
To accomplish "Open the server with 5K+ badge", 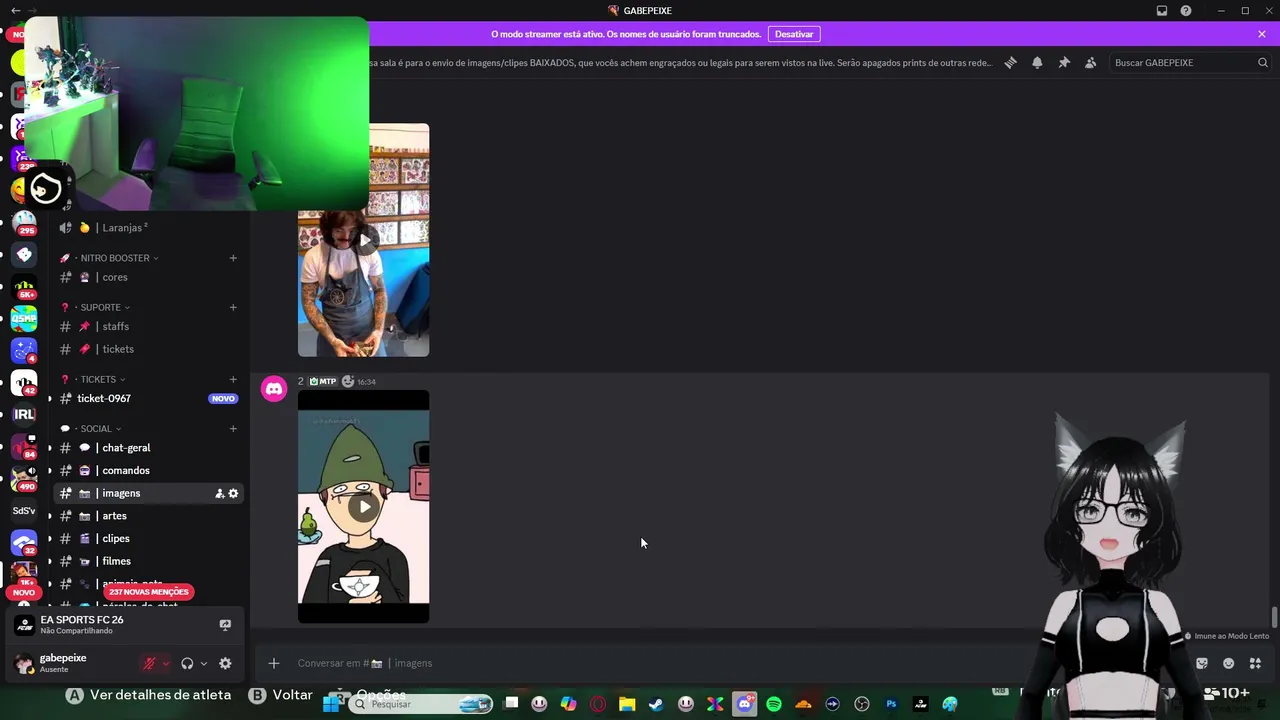I will pyautogui.click(x=24, y=287).
